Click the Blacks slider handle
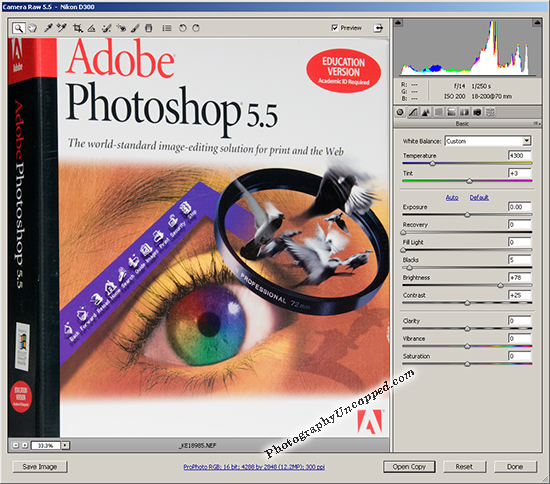The height and width of the screenshot is (484, 550). coord(409,268)
